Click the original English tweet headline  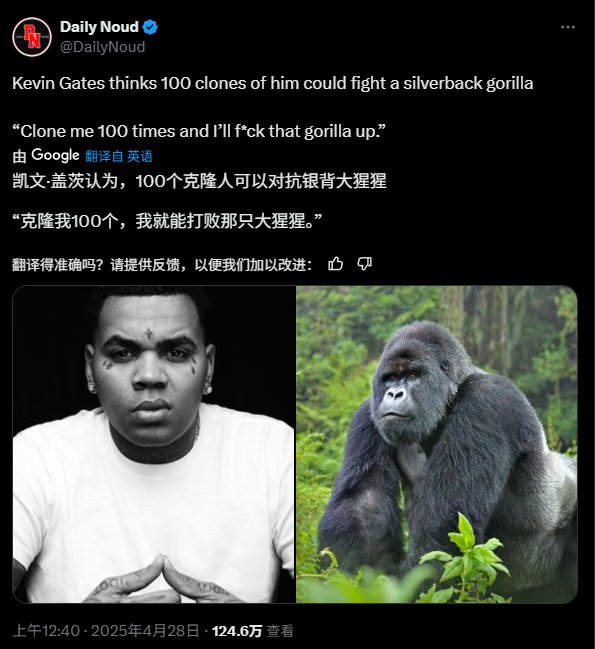click(273, 83)
